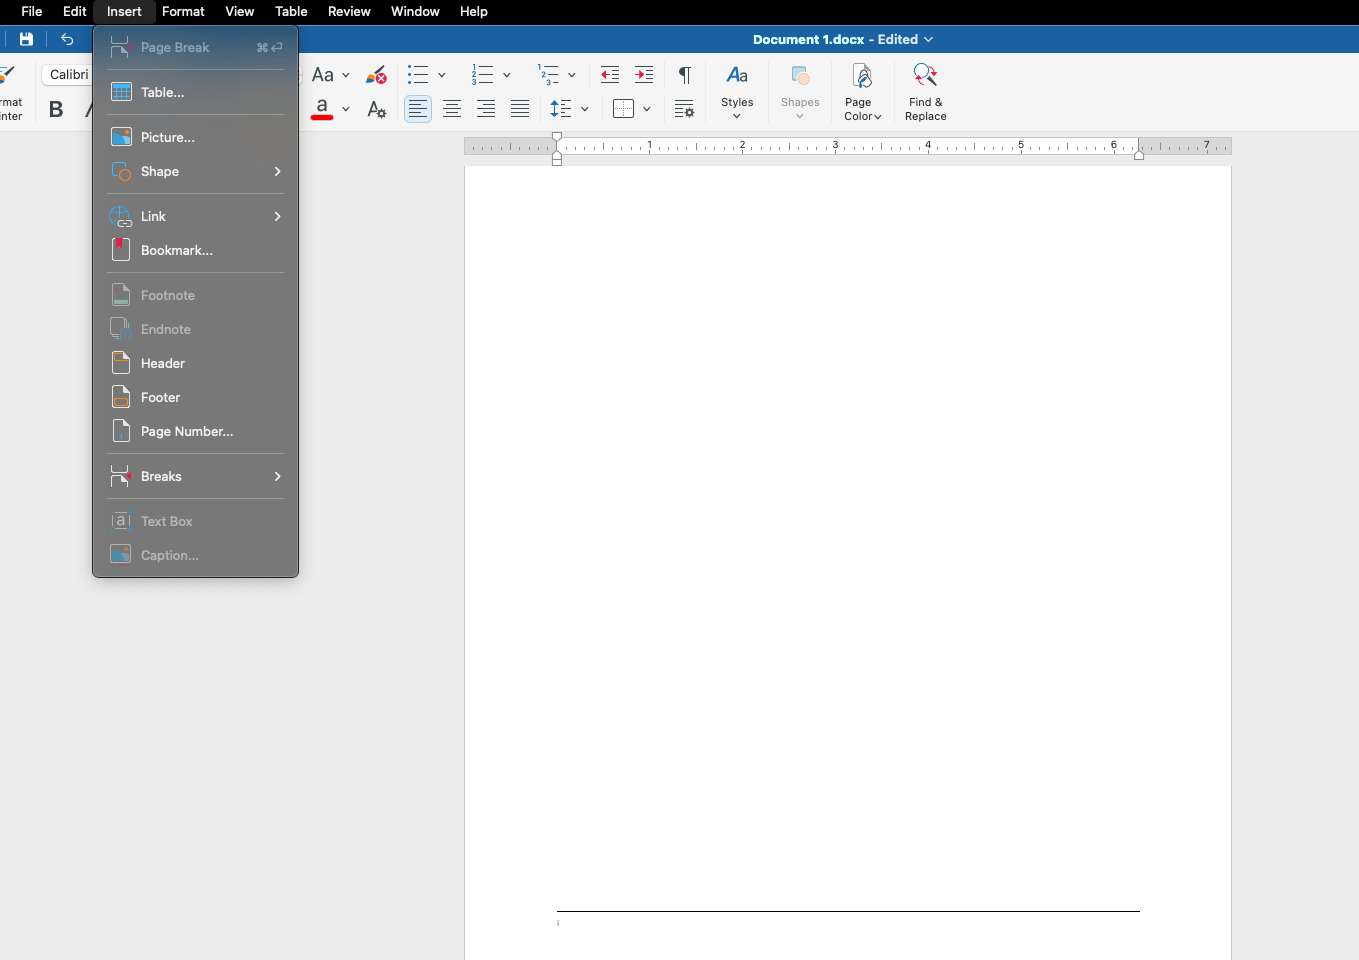Open the Review menu
The image size is (1359, 960).
(348, 11)
